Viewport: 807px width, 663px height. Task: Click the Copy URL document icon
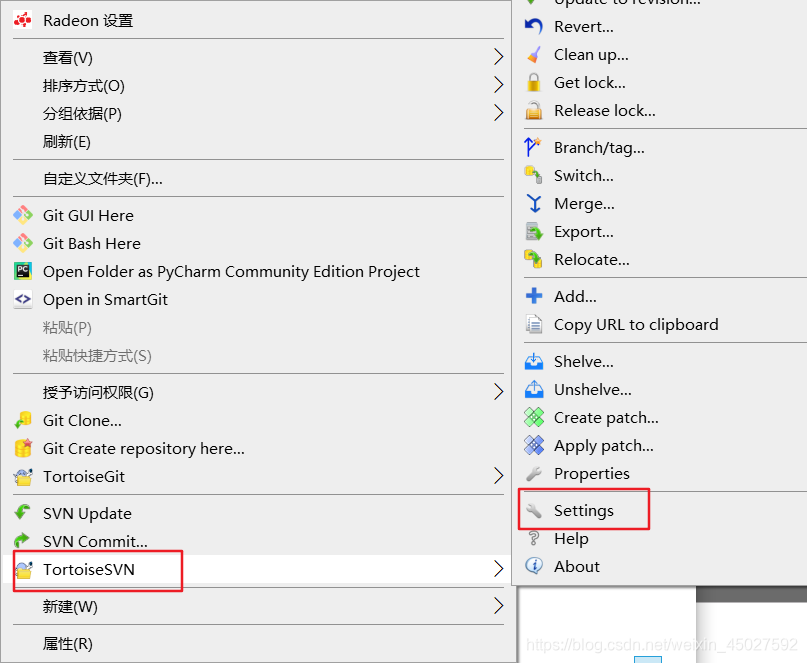(534, 324)
